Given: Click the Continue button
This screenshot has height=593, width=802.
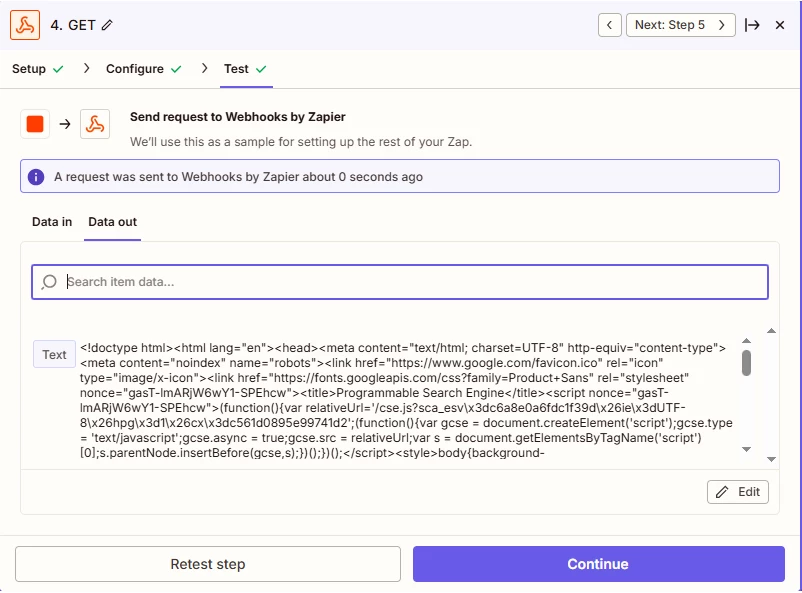Looking at the screenshot, I should (x=598, y=564).
